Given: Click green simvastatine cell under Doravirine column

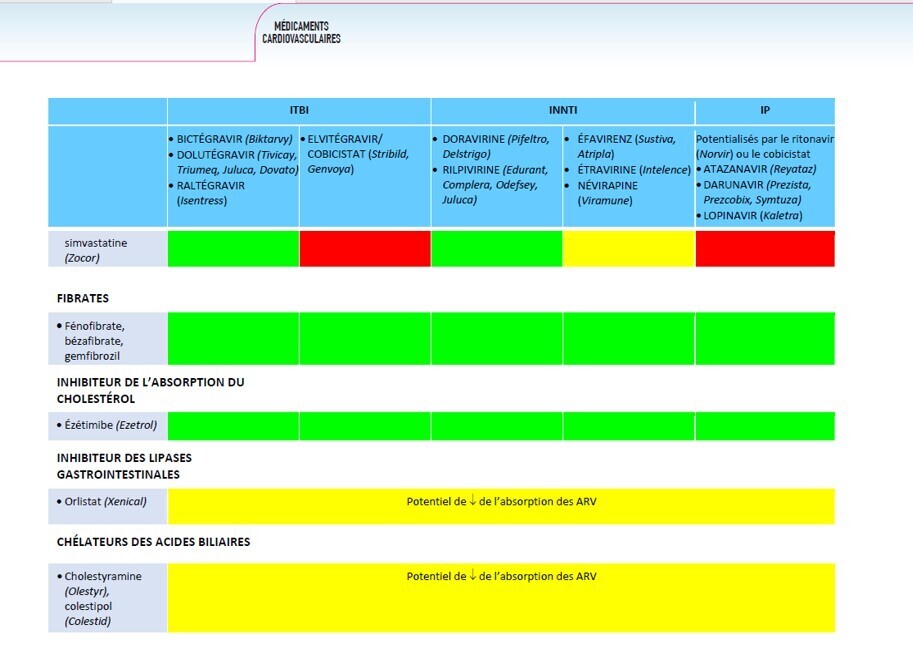Looking at the screenshot, I should (x=497, y=249).
